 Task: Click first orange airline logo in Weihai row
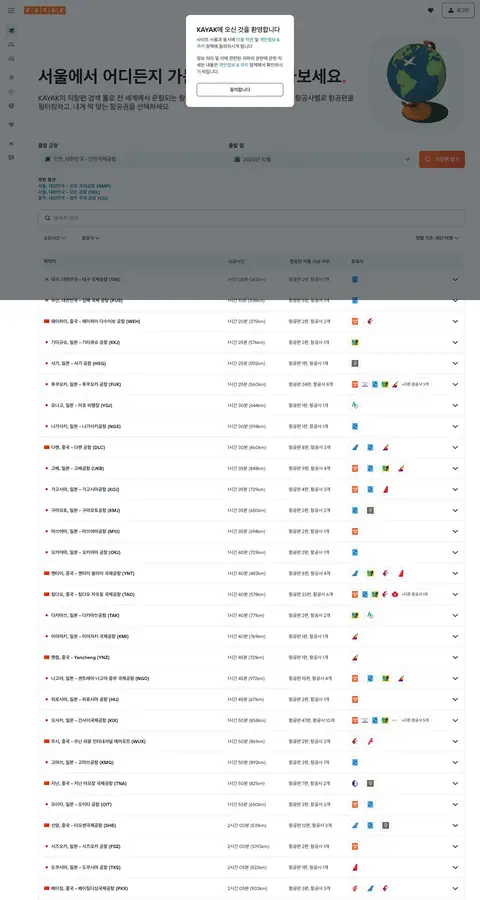(355, 321)
